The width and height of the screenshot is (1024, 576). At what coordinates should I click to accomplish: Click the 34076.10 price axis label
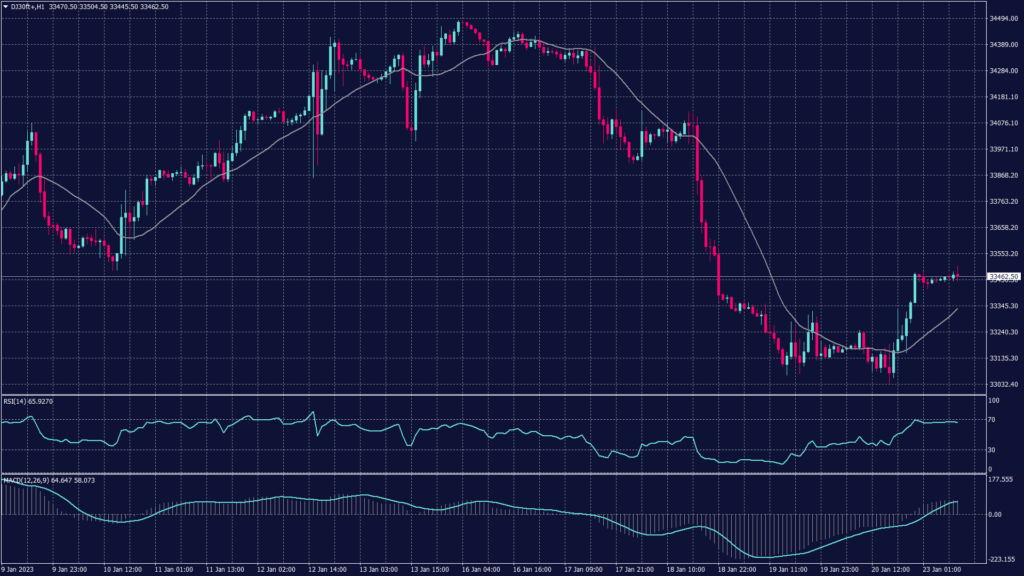tap(1003, 124)
